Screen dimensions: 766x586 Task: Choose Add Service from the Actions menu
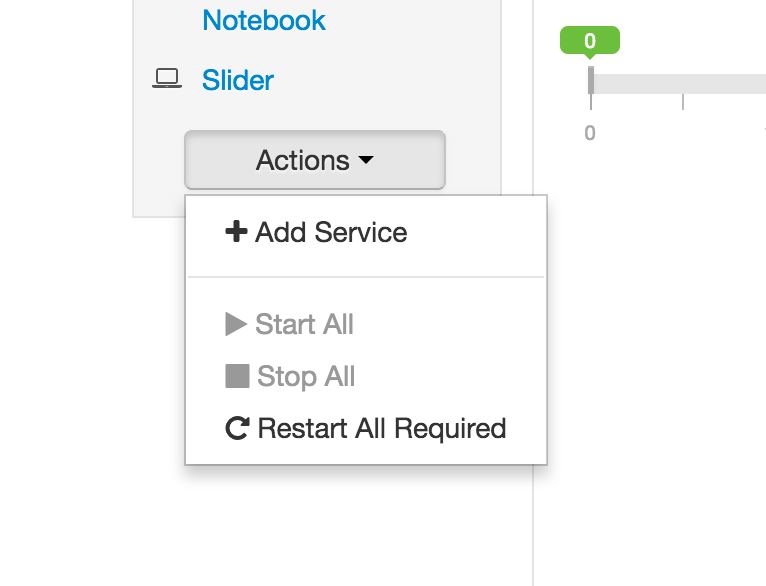tap(330, 233)
